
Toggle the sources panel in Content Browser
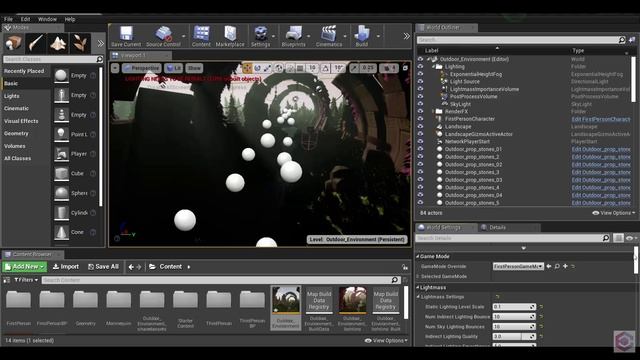click(7, 280)
